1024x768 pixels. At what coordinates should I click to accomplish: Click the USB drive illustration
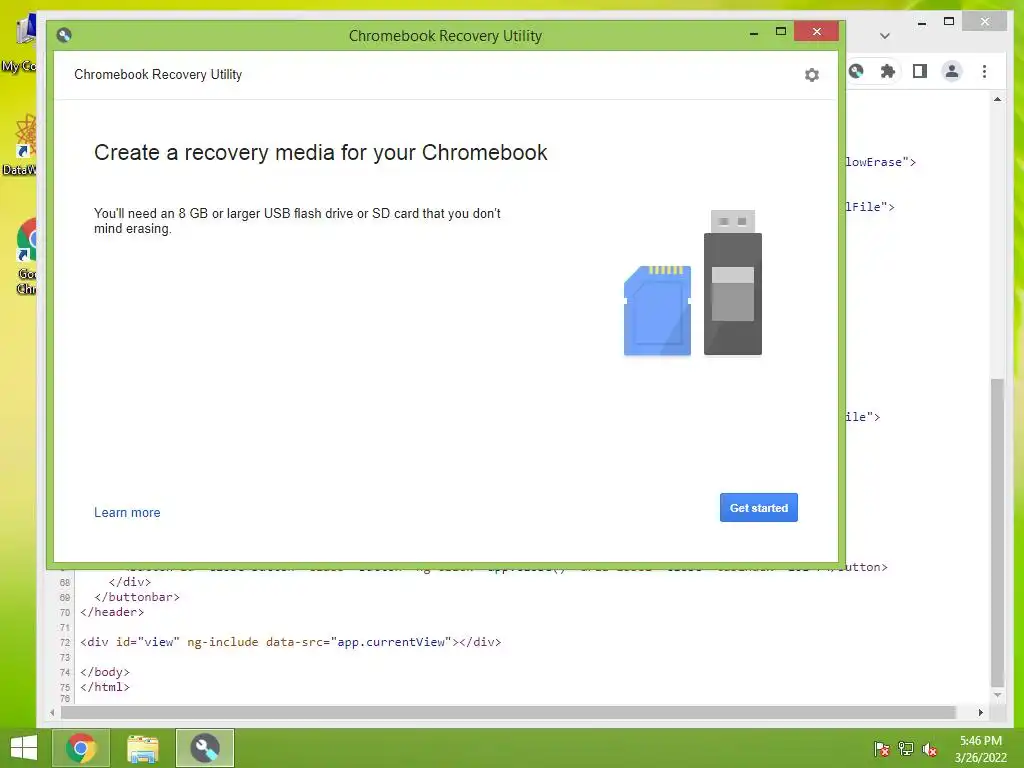733,283
